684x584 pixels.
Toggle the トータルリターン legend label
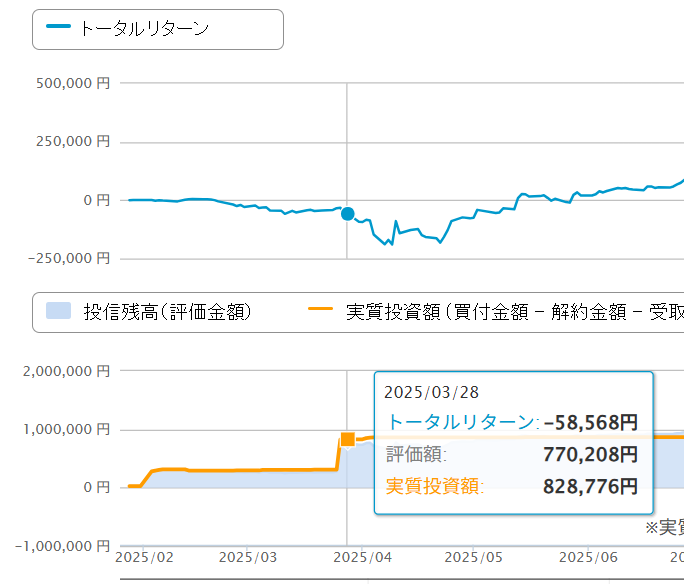tap(143, 29)
